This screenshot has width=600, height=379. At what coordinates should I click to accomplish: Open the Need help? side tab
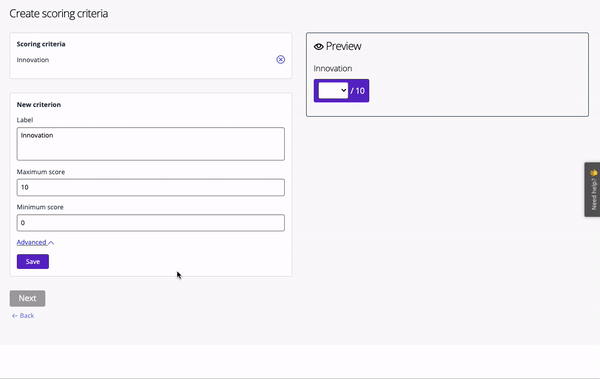(x=592, y=190)
